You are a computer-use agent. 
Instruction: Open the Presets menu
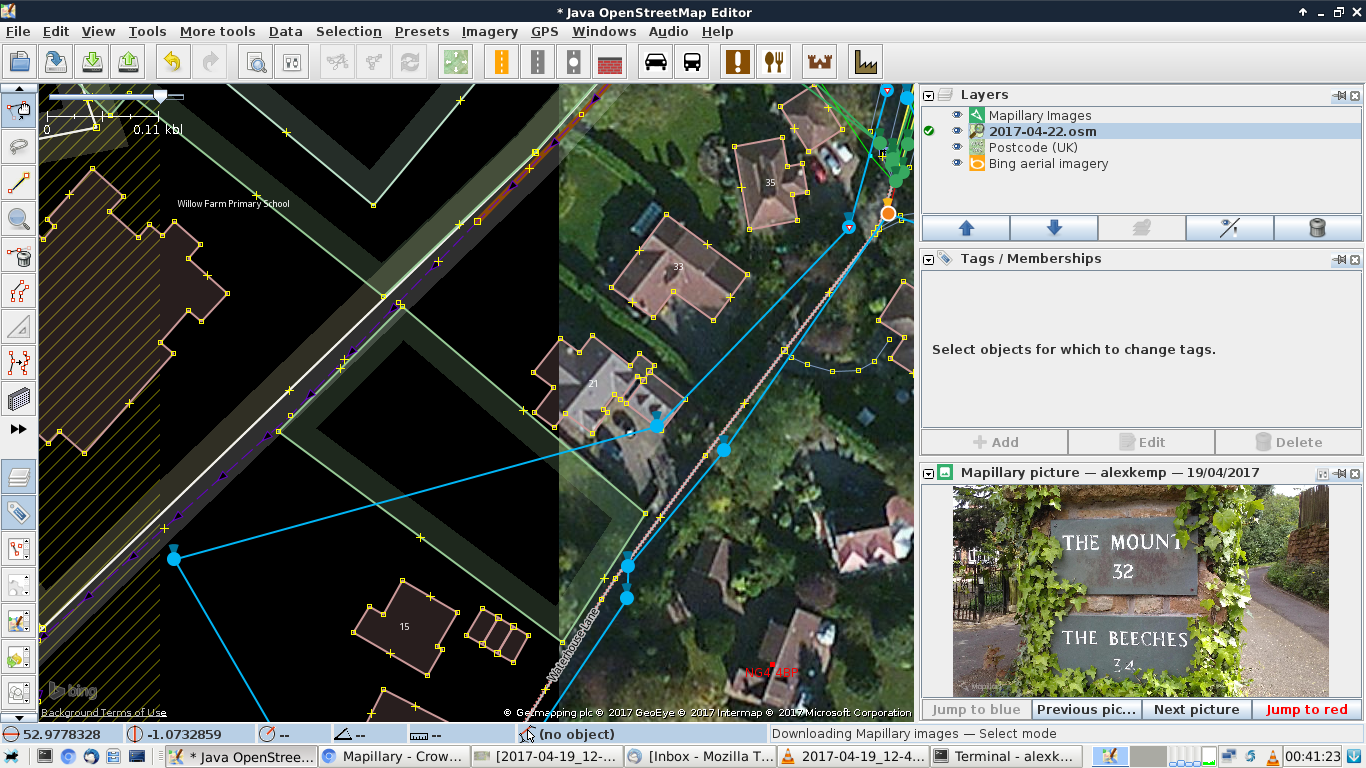click(421, 31)
